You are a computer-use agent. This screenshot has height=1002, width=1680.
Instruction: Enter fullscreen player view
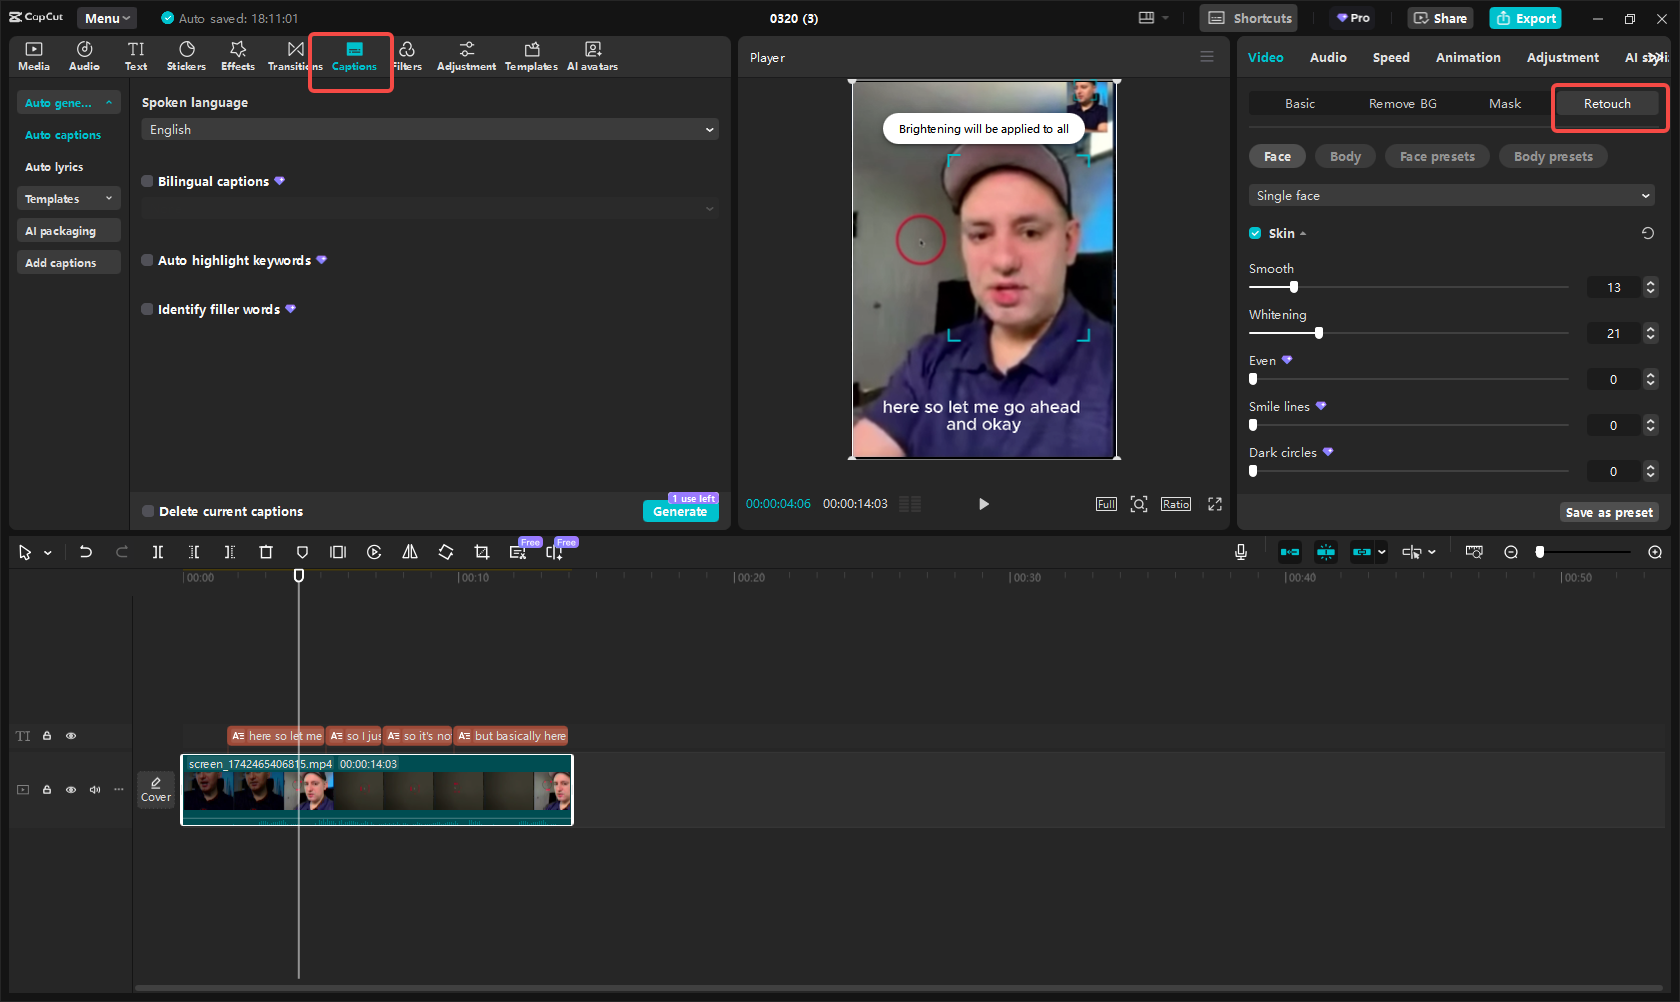pyautogui.click(x=1215, y=504)
